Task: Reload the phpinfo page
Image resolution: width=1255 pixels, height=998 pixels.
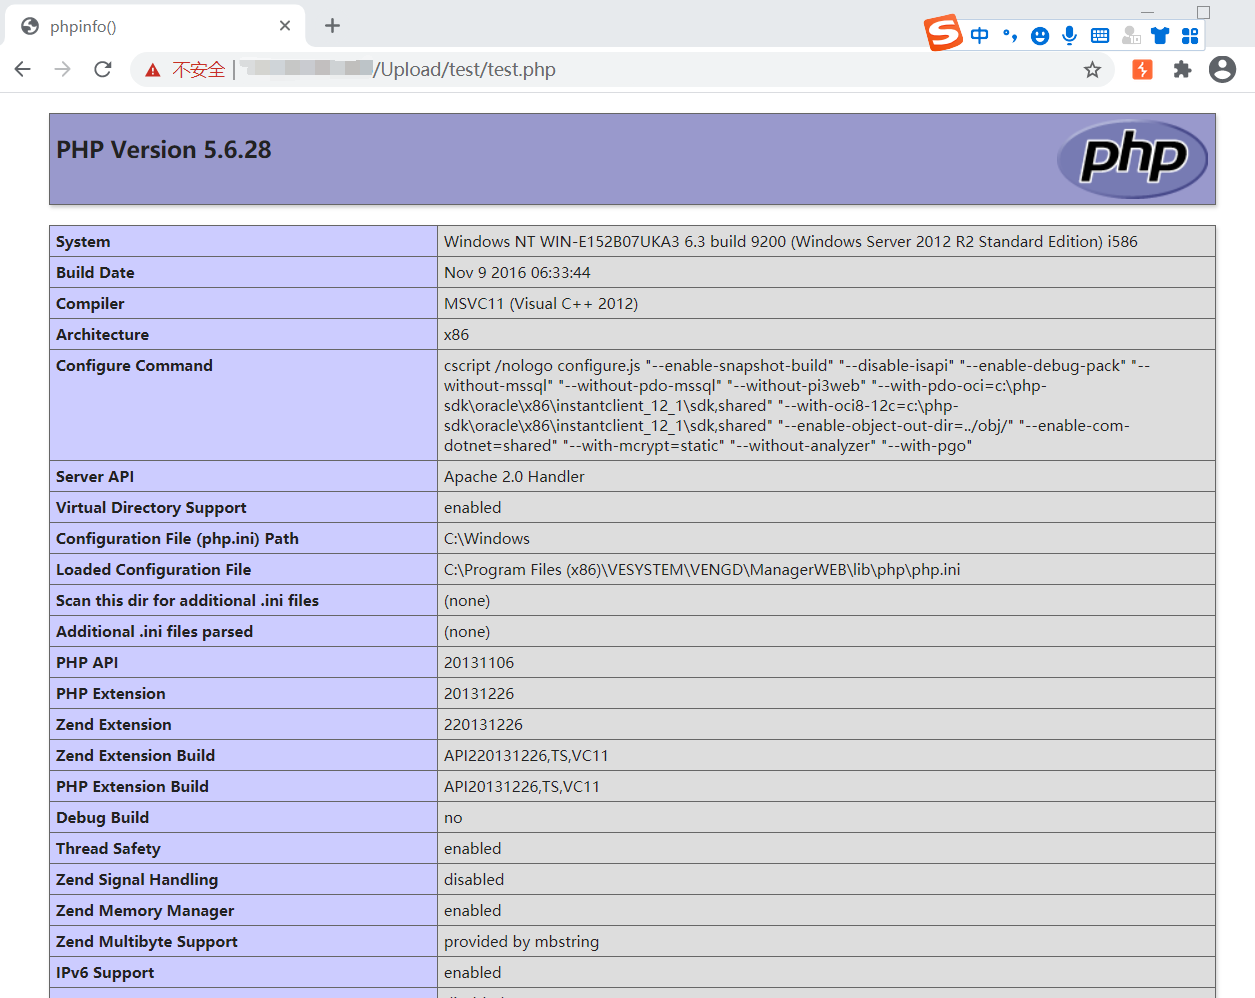Action: coord(102,69)
